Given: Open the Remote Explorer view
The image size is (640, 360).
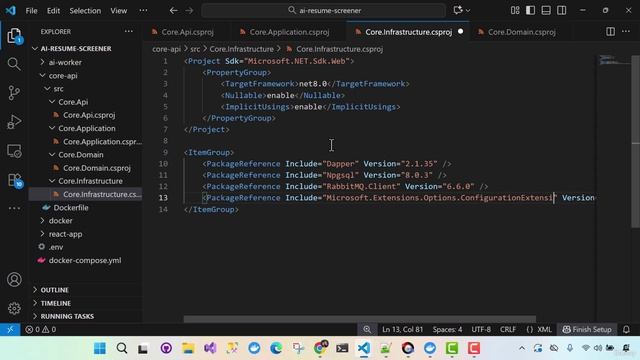Looking at the screenshot, I should pyautogui.click(x=14, y=151).
